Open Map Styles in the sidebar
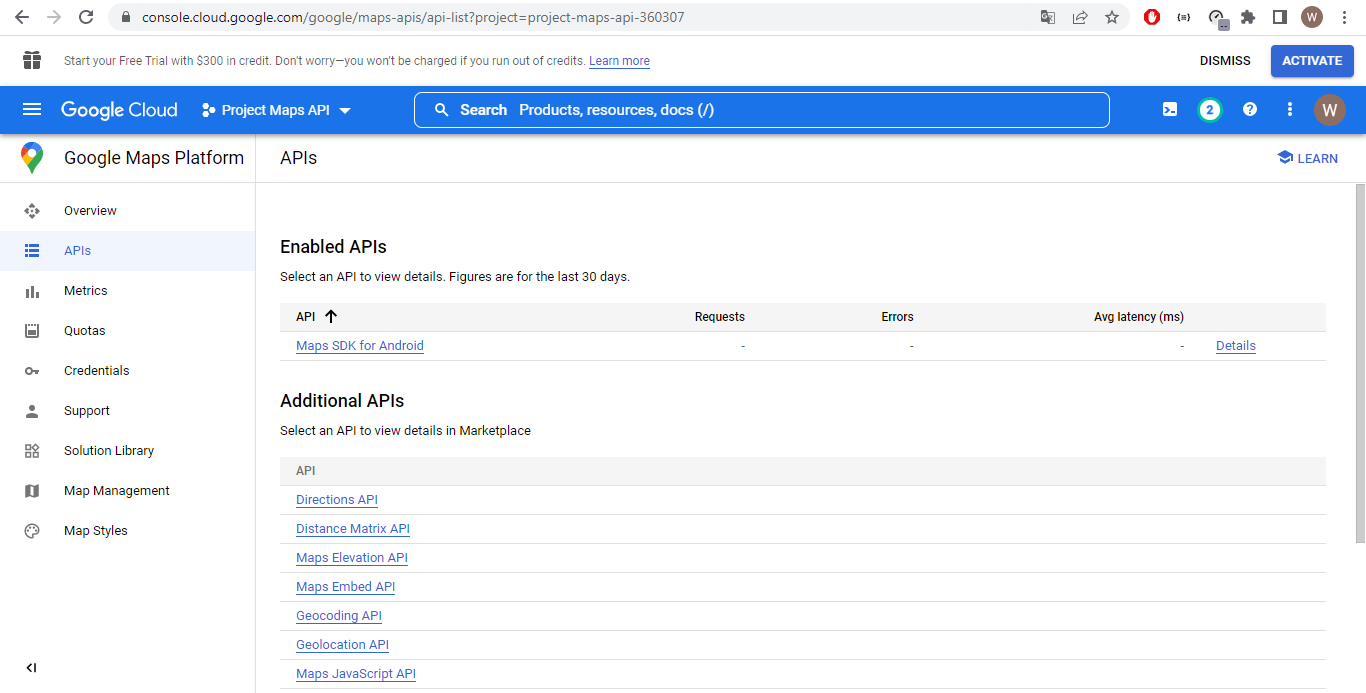 pyautogui.click(x=128, y=531)
